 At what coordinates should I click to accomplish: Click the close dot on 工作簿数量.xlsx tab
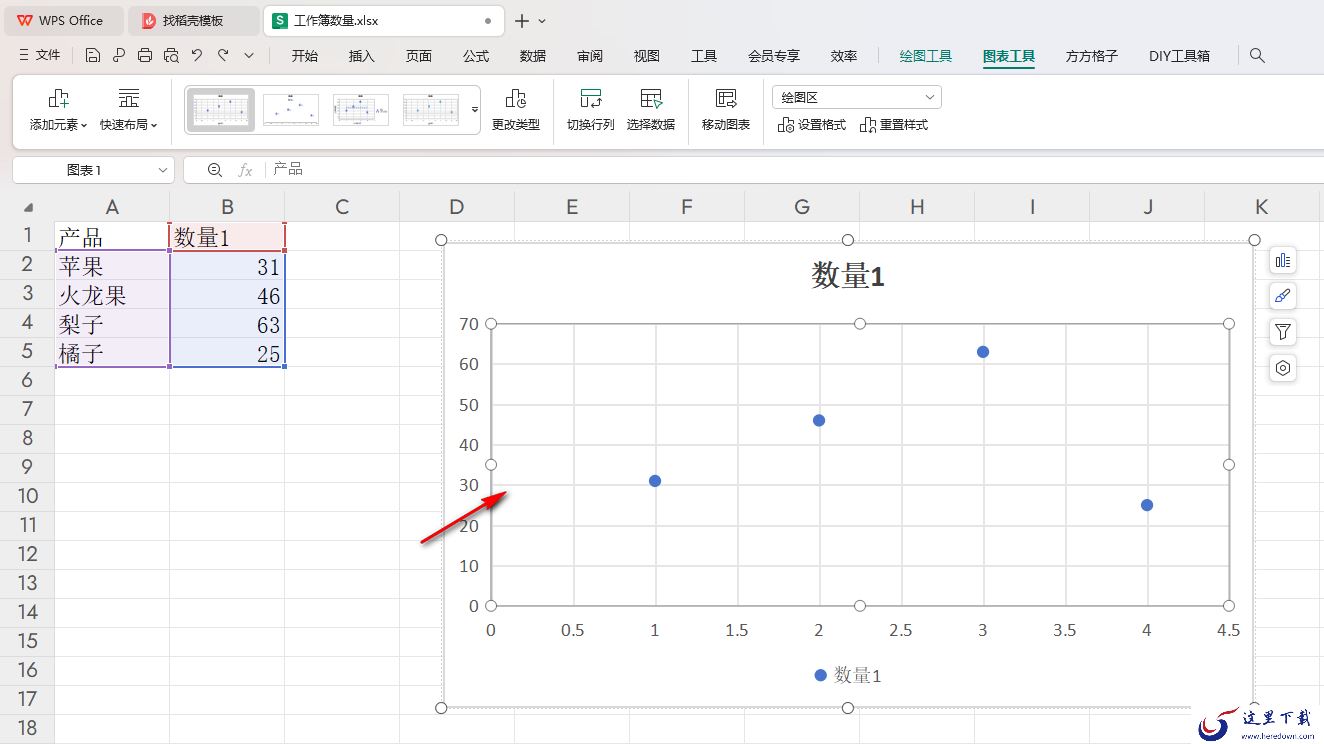click(488, 21)
